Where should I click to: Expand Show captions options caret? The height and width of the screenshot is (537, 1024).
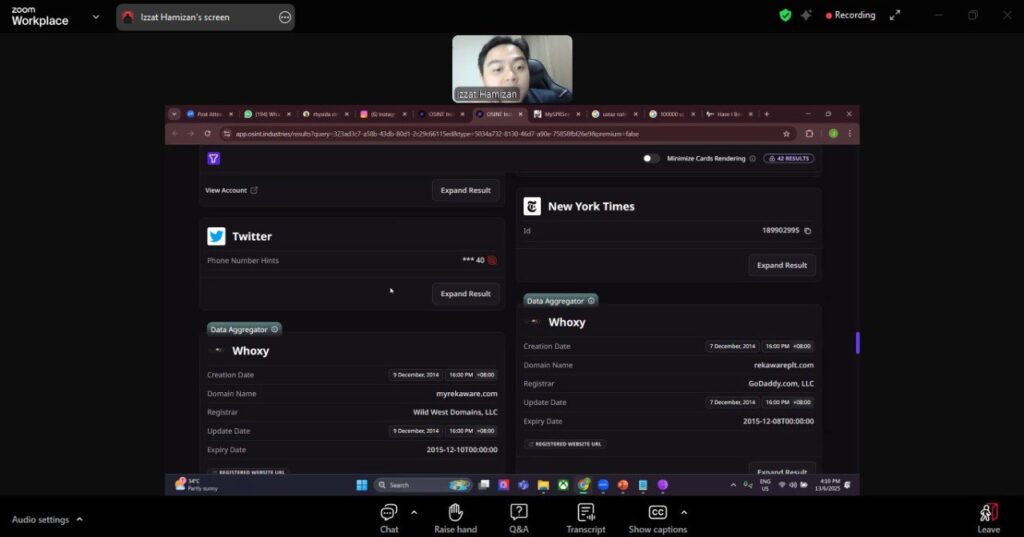coord(684,512)
